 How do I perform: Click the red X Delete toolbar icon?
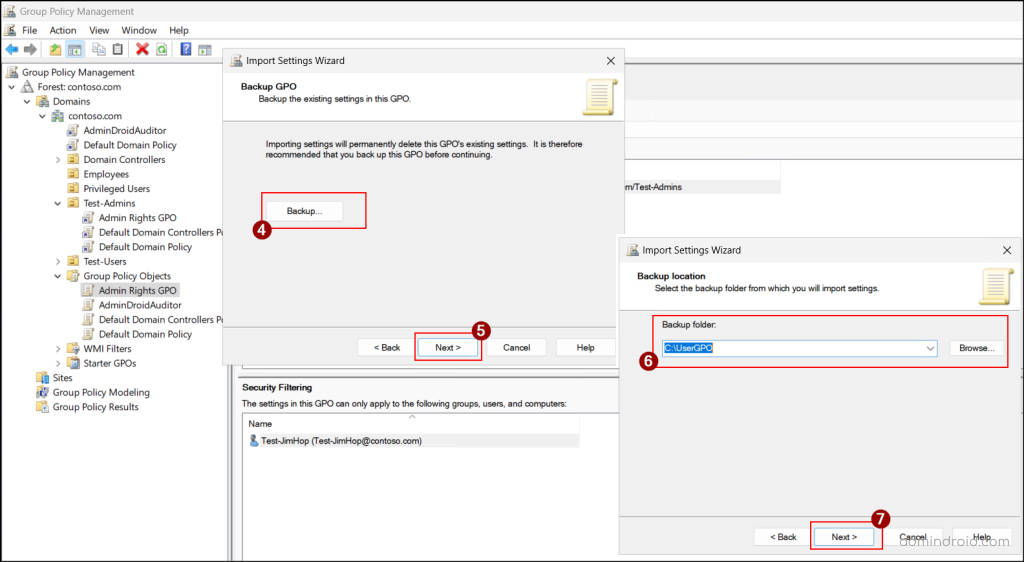[x=142, y=49]
